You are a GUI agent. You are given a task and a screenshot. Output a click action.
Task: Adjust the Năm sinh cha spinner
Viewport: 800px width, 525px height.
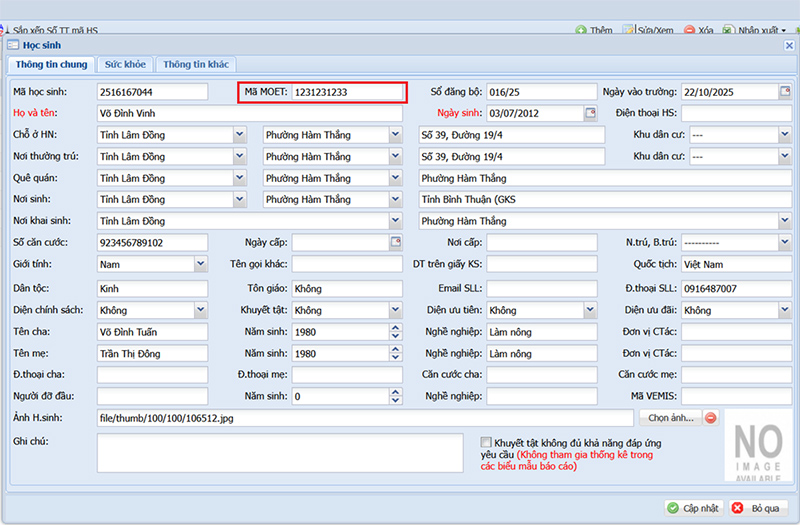(395, 332)
